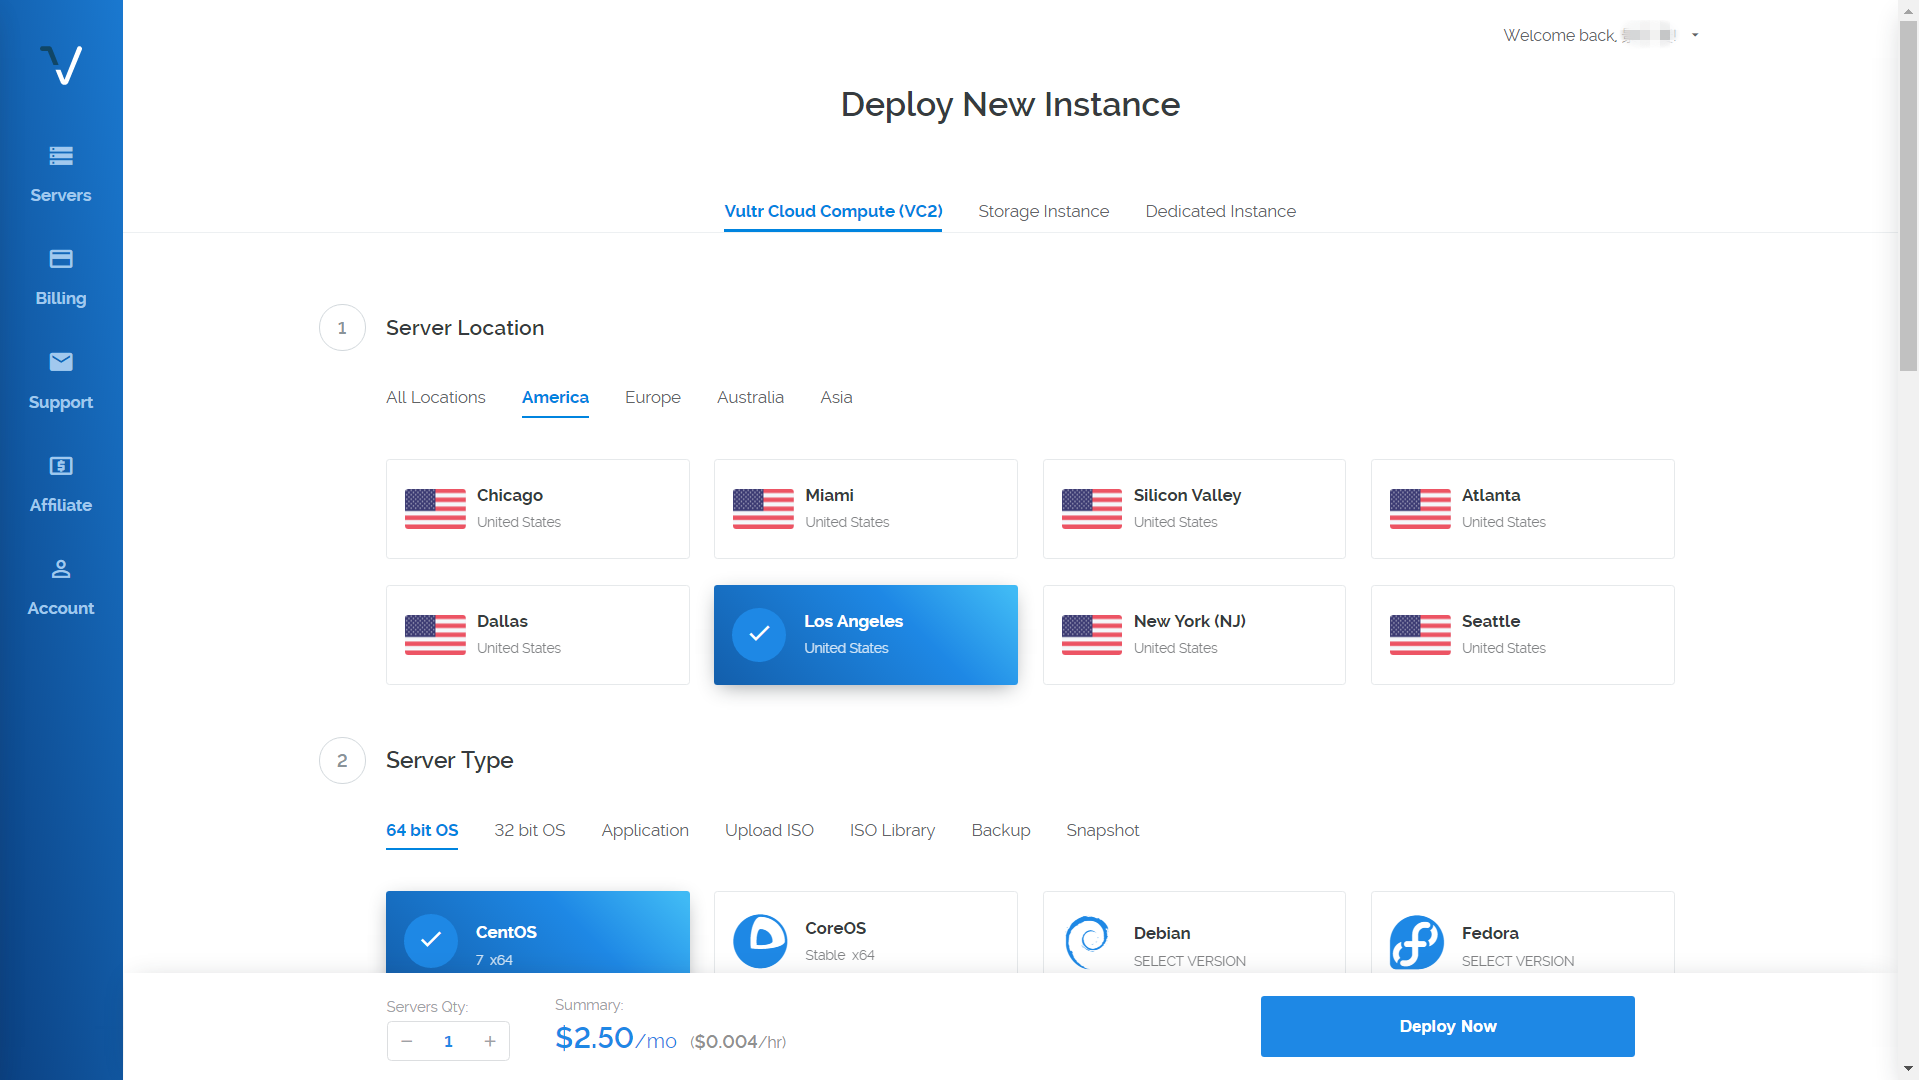Increase servers quantity with plus
The image size is (1919, 1080).
click(x=490, y=1041)
